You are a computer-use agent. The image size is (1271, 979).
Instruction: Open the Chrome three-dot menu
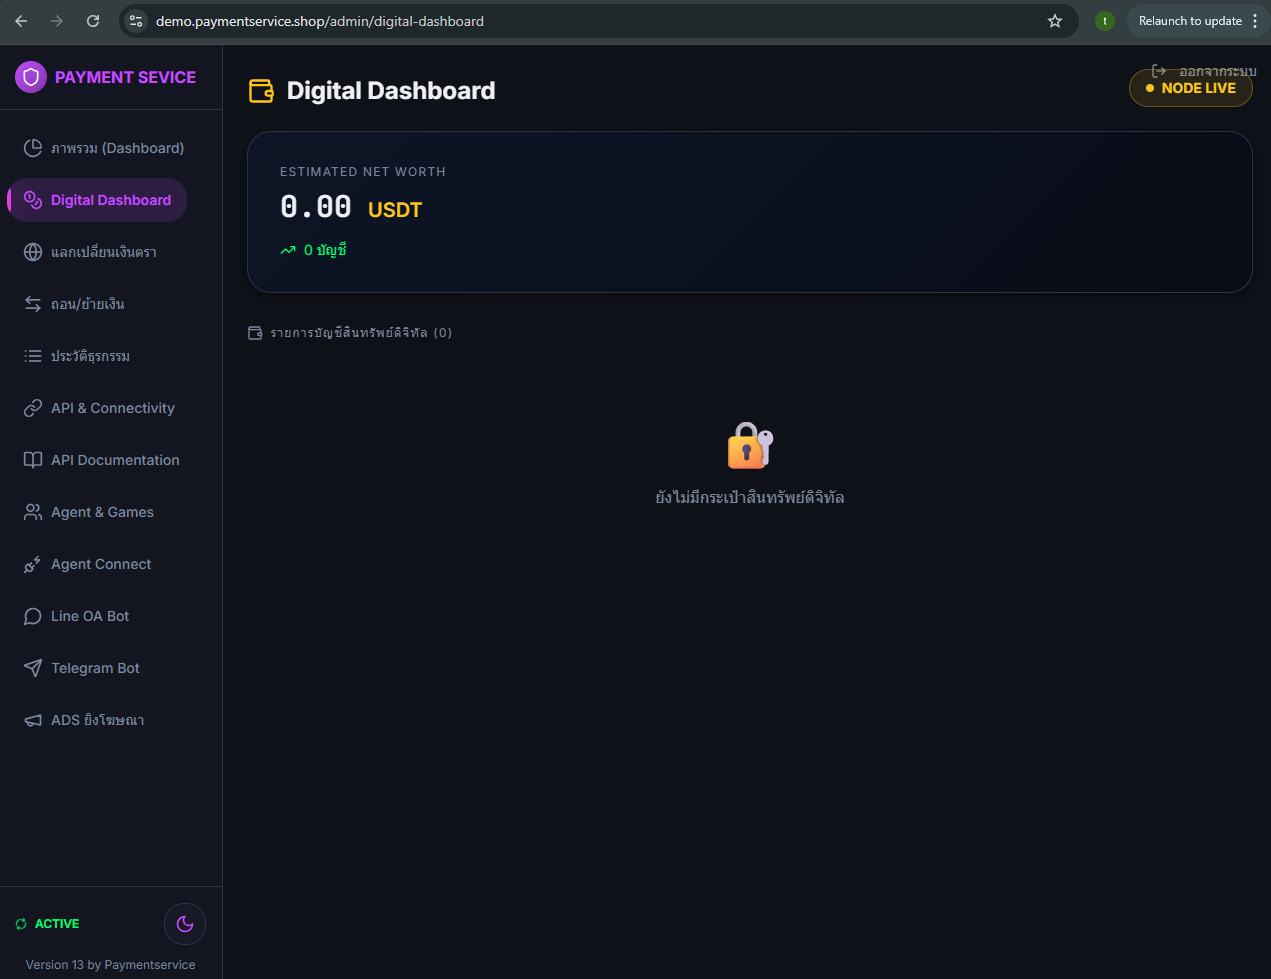click(1255, 21)
